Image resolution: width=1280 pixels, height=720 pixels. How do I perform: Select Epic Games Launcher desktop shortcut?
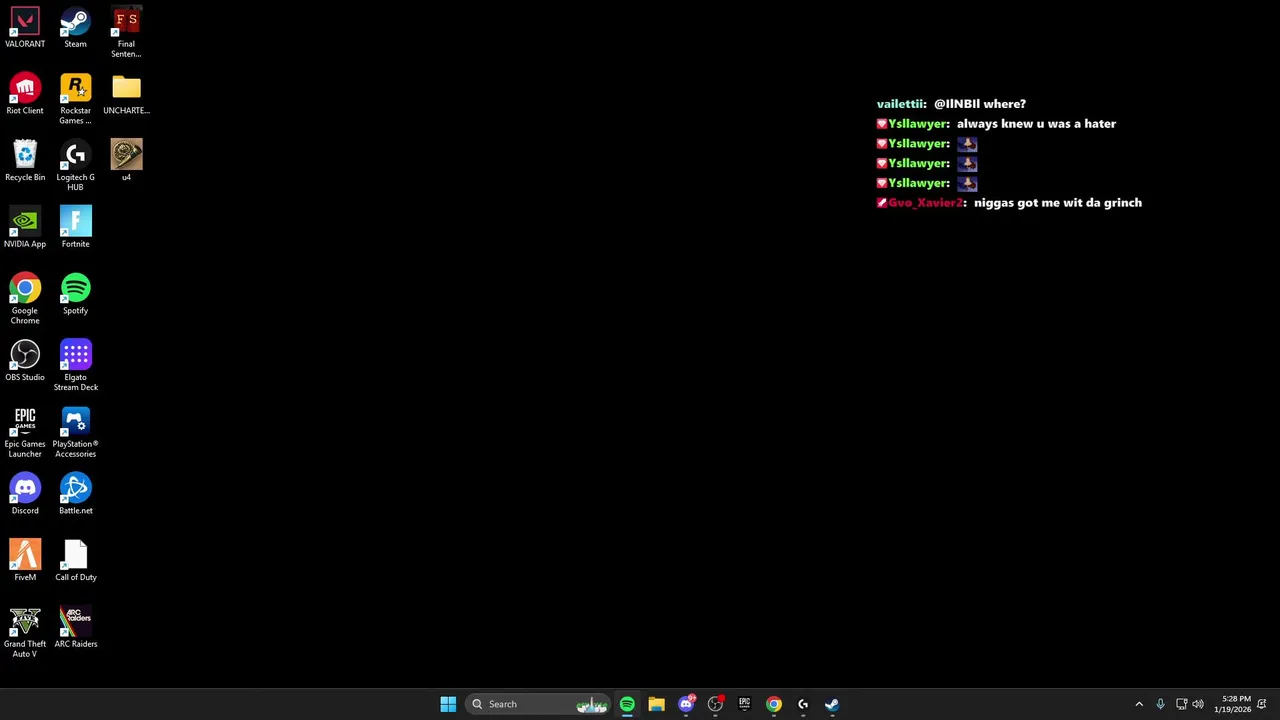click(x=25, y=433)
